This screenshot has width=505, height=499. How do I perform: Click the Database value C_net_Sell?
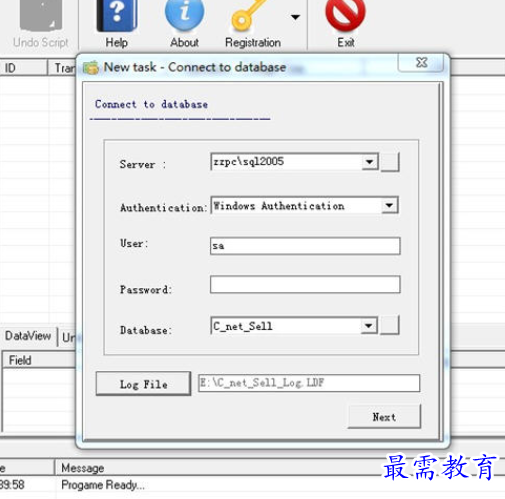tap(243, 326)
